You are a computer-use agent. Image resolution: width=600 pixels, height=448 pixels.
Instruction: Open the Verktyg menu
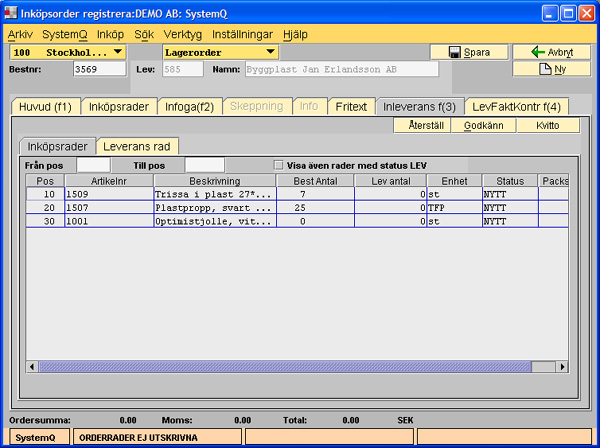[183, 34]
